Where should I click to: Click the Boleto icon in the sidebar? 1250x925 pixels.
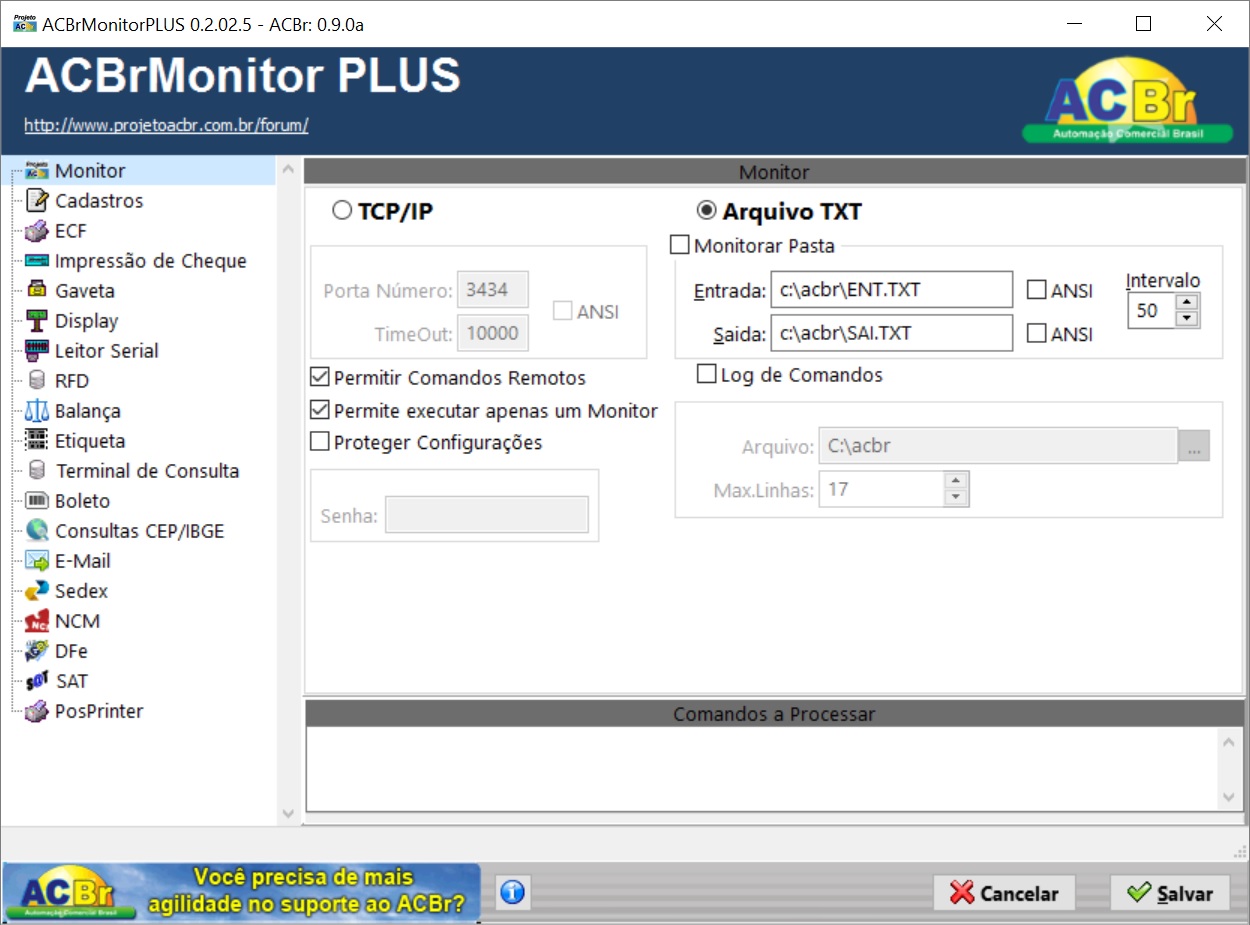37,501
